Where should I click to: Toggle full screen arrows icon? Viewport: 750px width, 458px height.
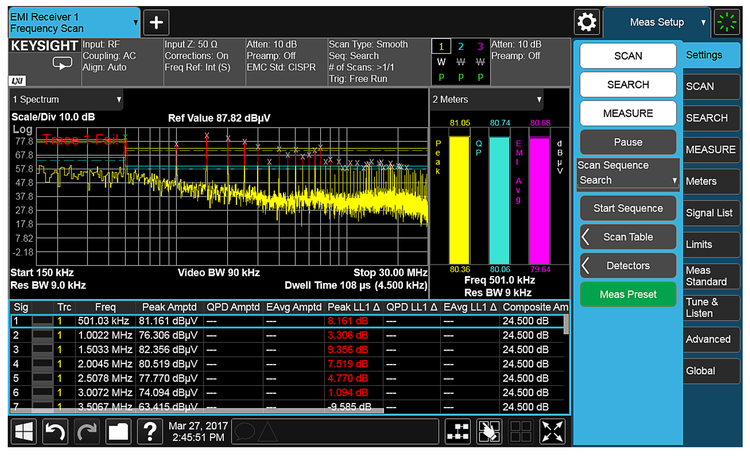pos(552,432)
